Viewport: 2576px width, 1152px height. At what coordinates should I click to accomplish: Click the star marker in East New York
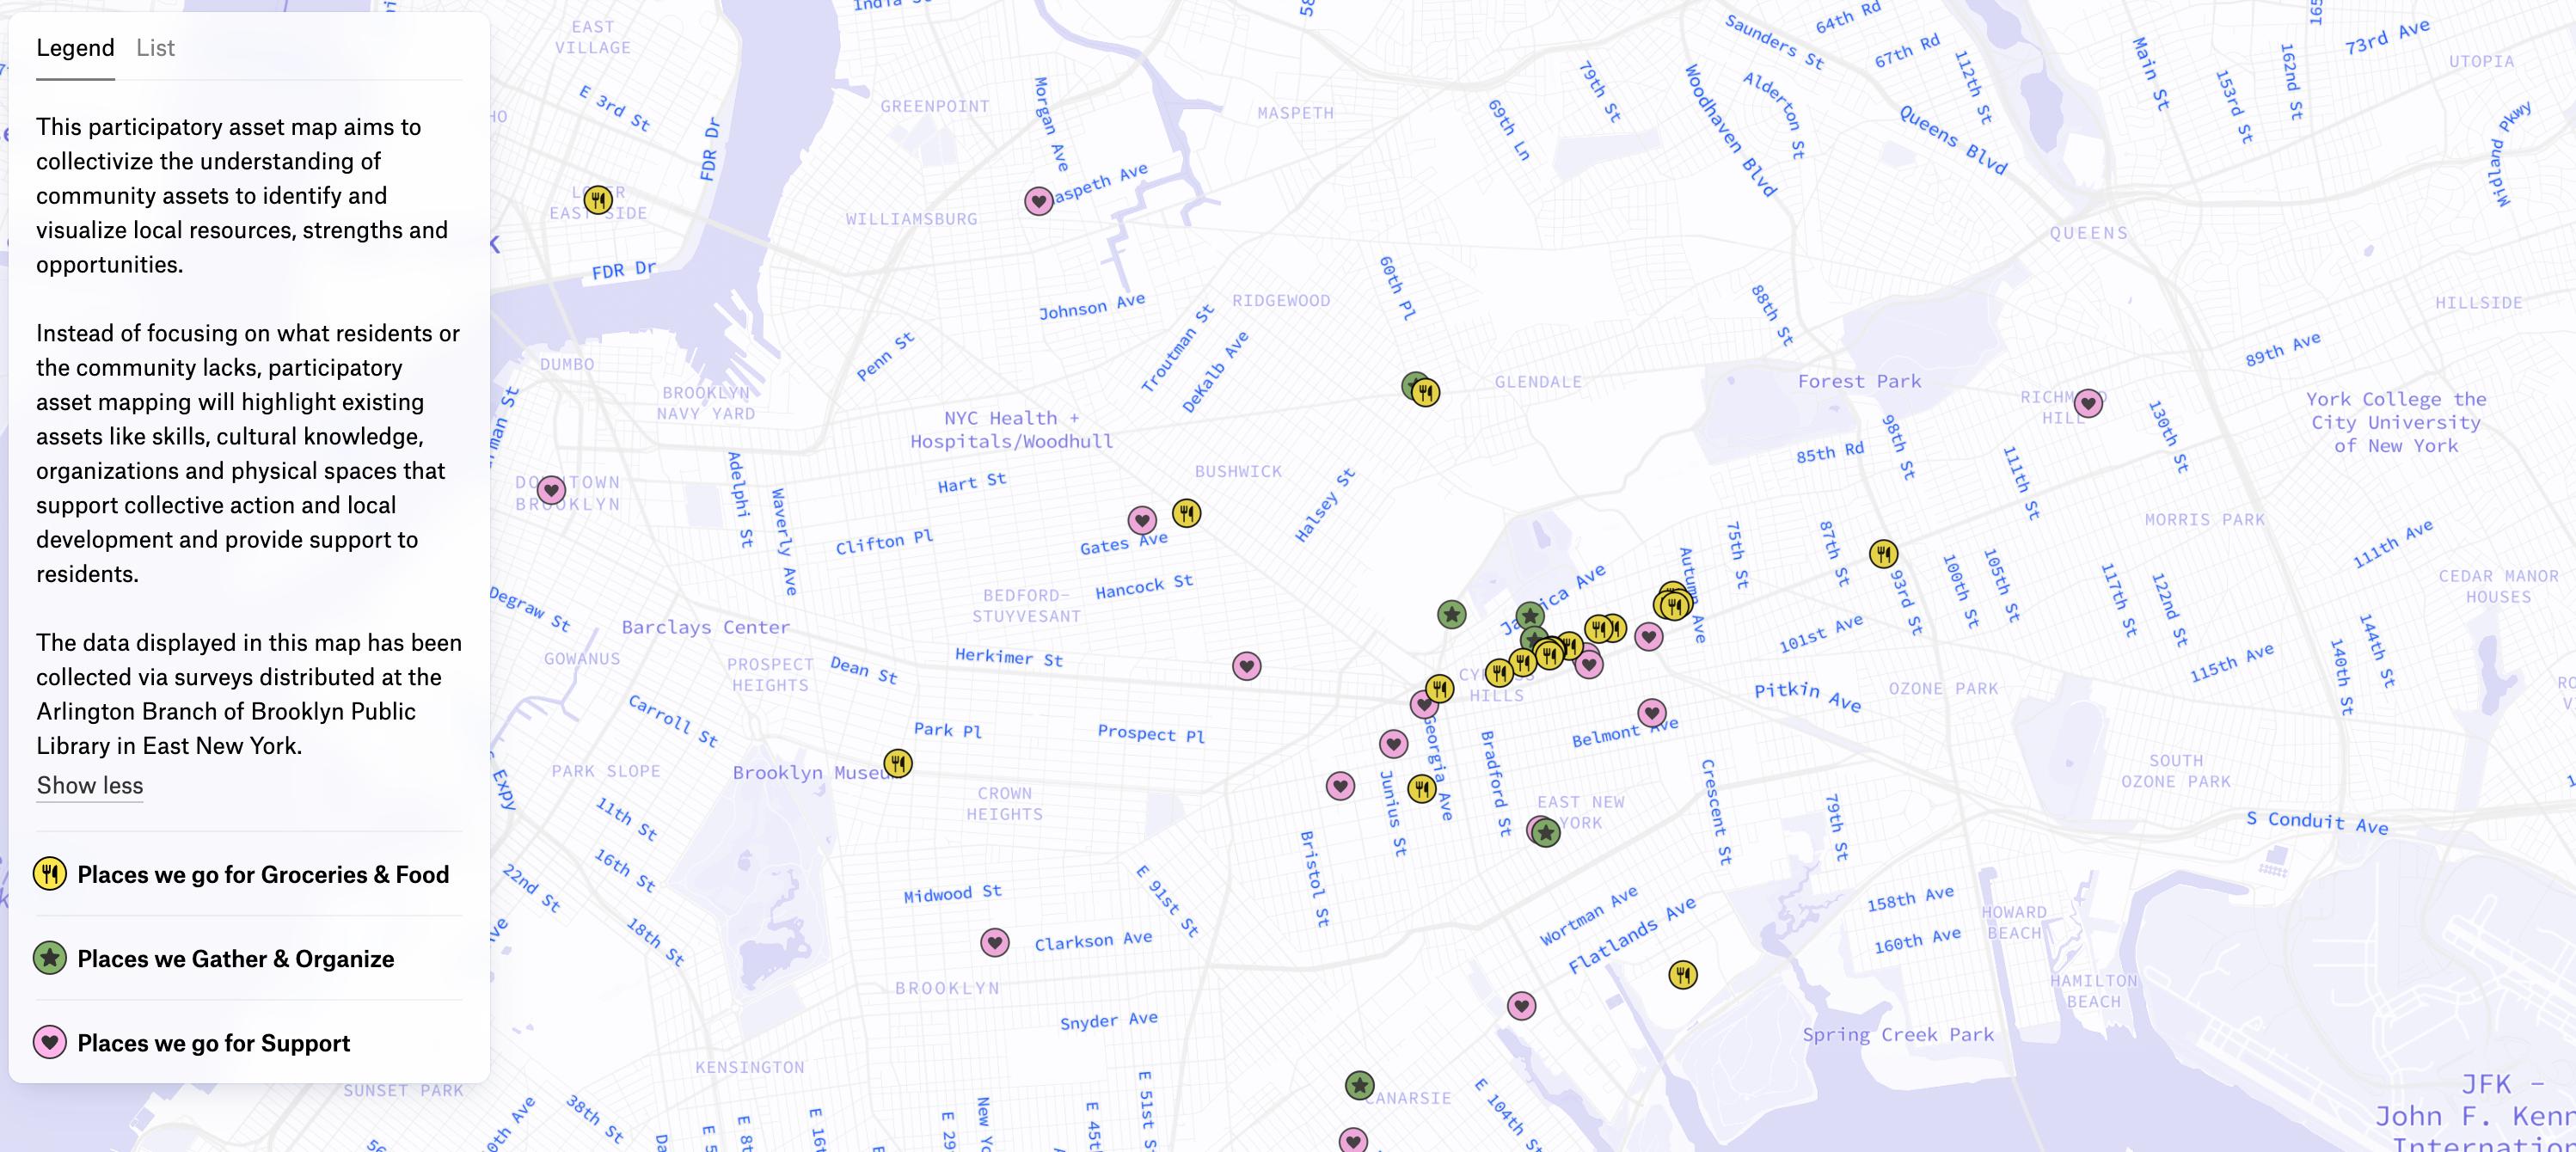[1547, 832]
